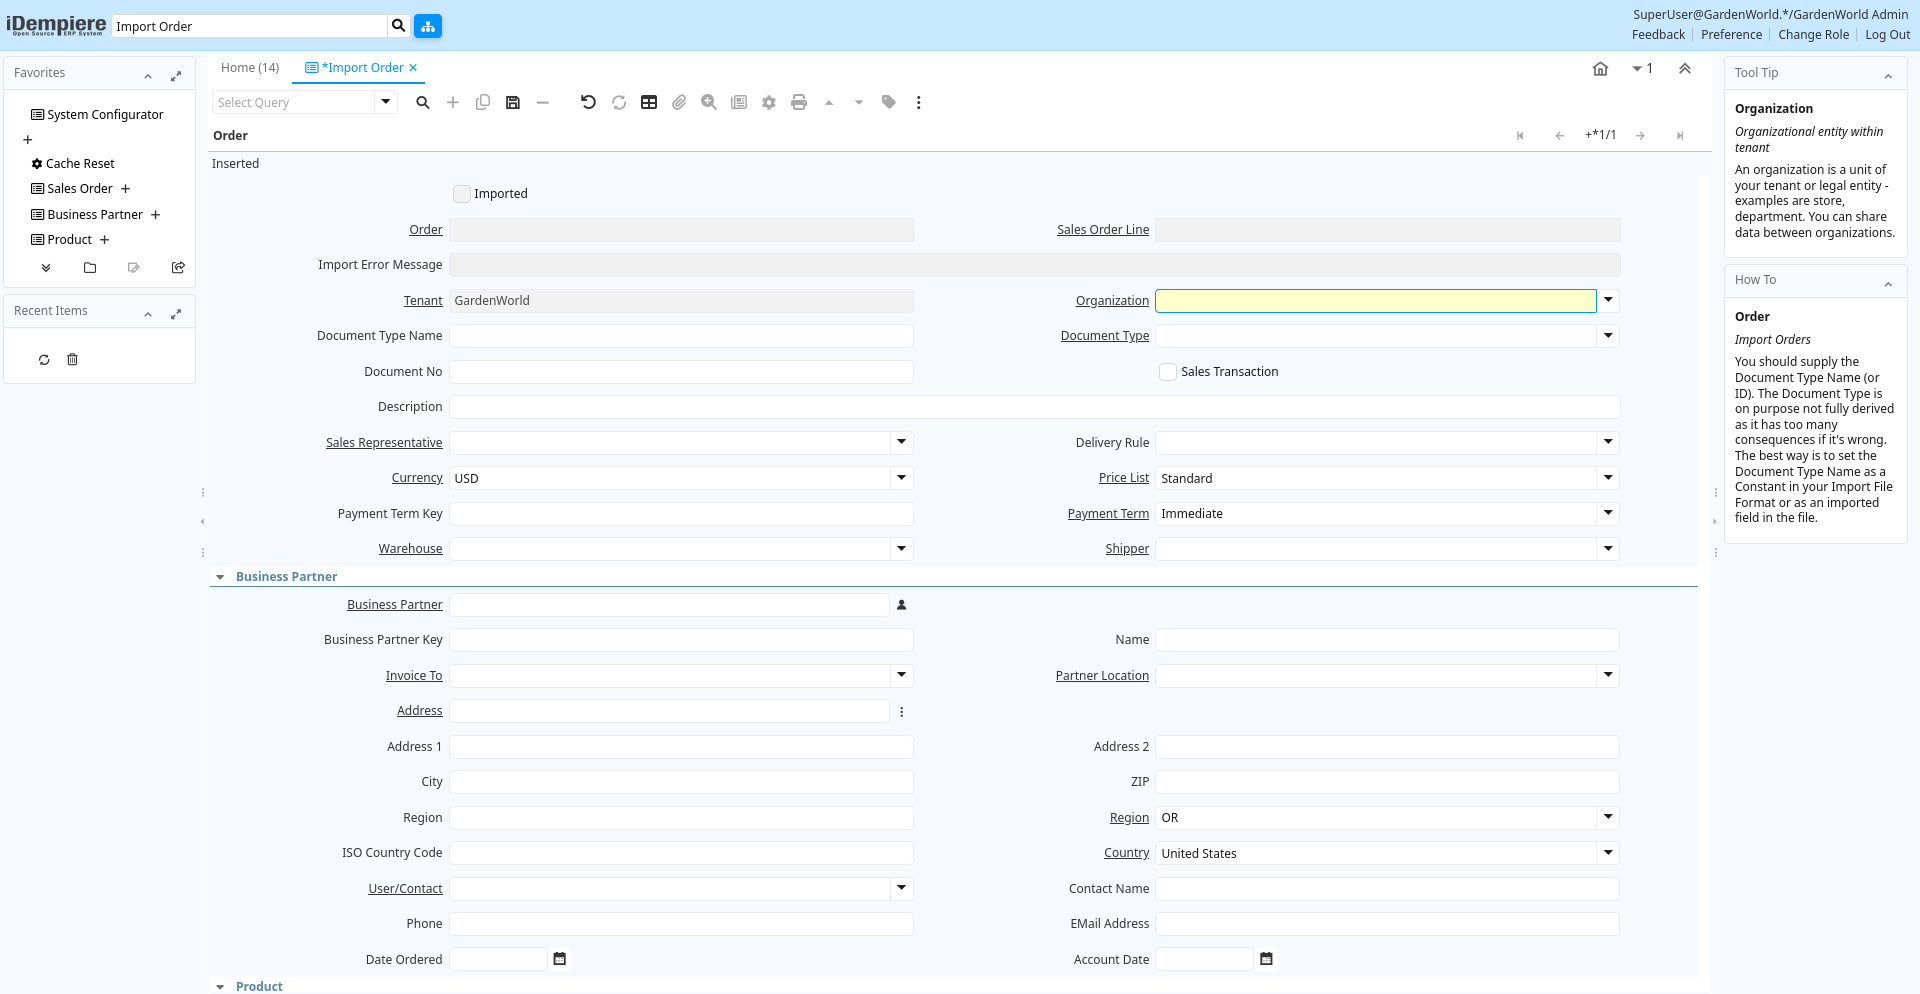The width and height of the screenshot is (1920, 994).
Task: Switch to the Home (14) tab
Action: point(250,68)
